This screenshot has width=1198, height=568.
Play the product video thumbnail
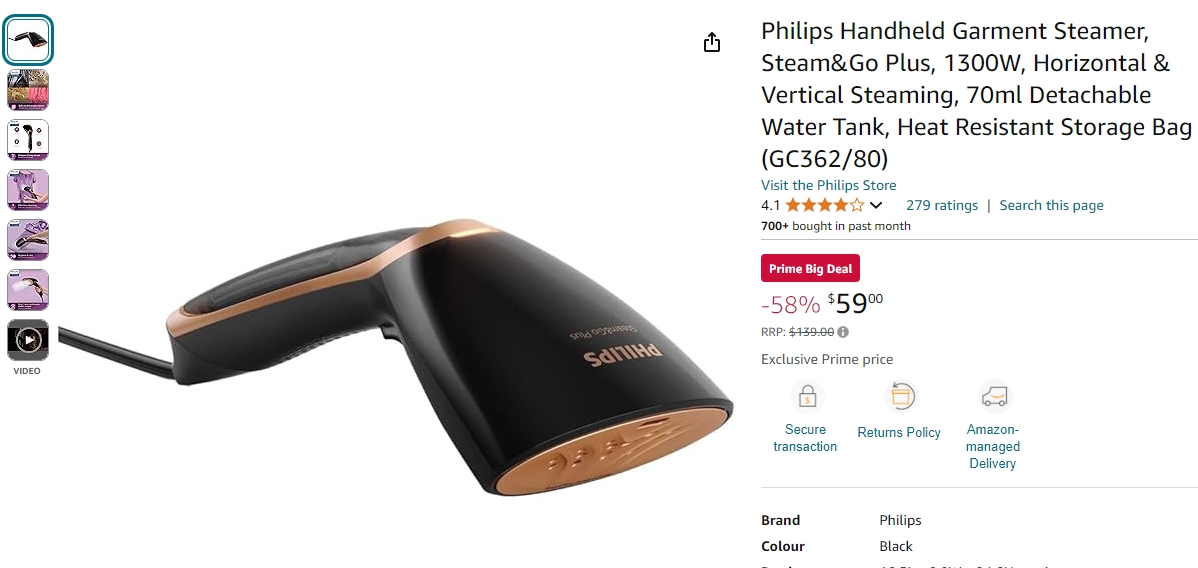tap(28, 339)
